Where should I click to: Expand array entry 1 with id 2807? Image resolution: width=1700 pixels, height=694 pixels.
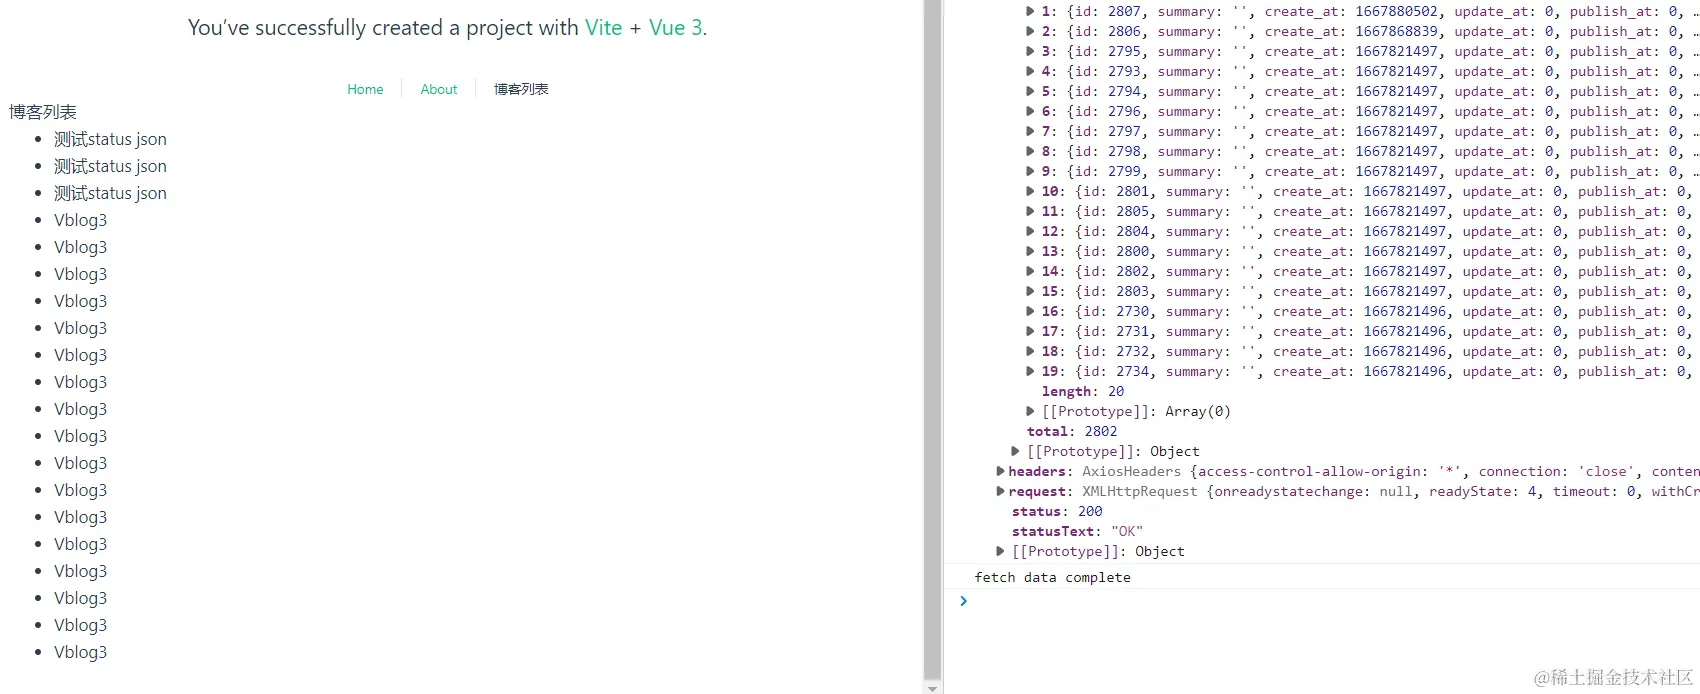pos(1031,11)
